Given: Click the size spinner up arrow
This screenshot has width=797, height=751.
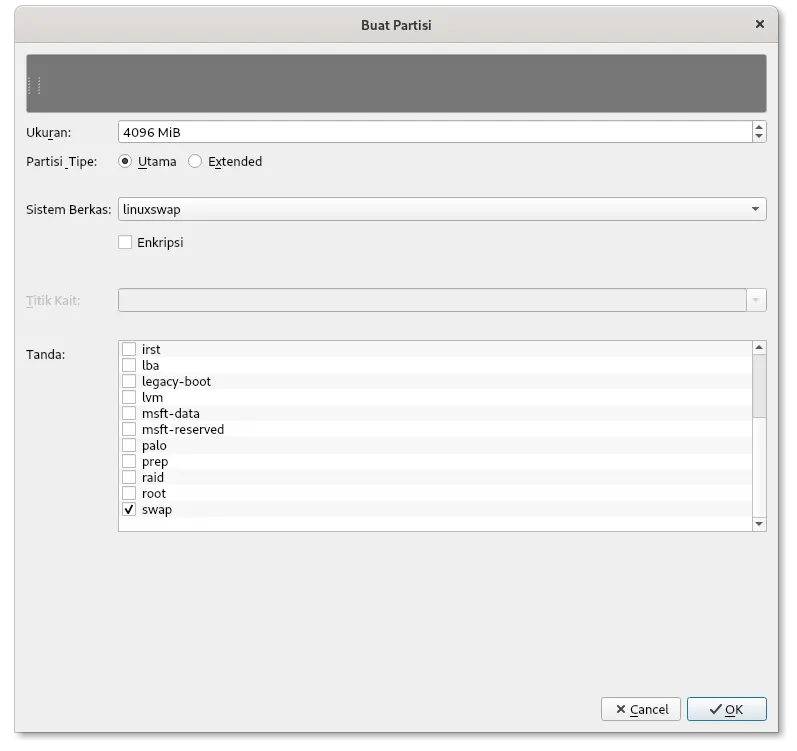Looking at the screenshot, I should 759,127.
